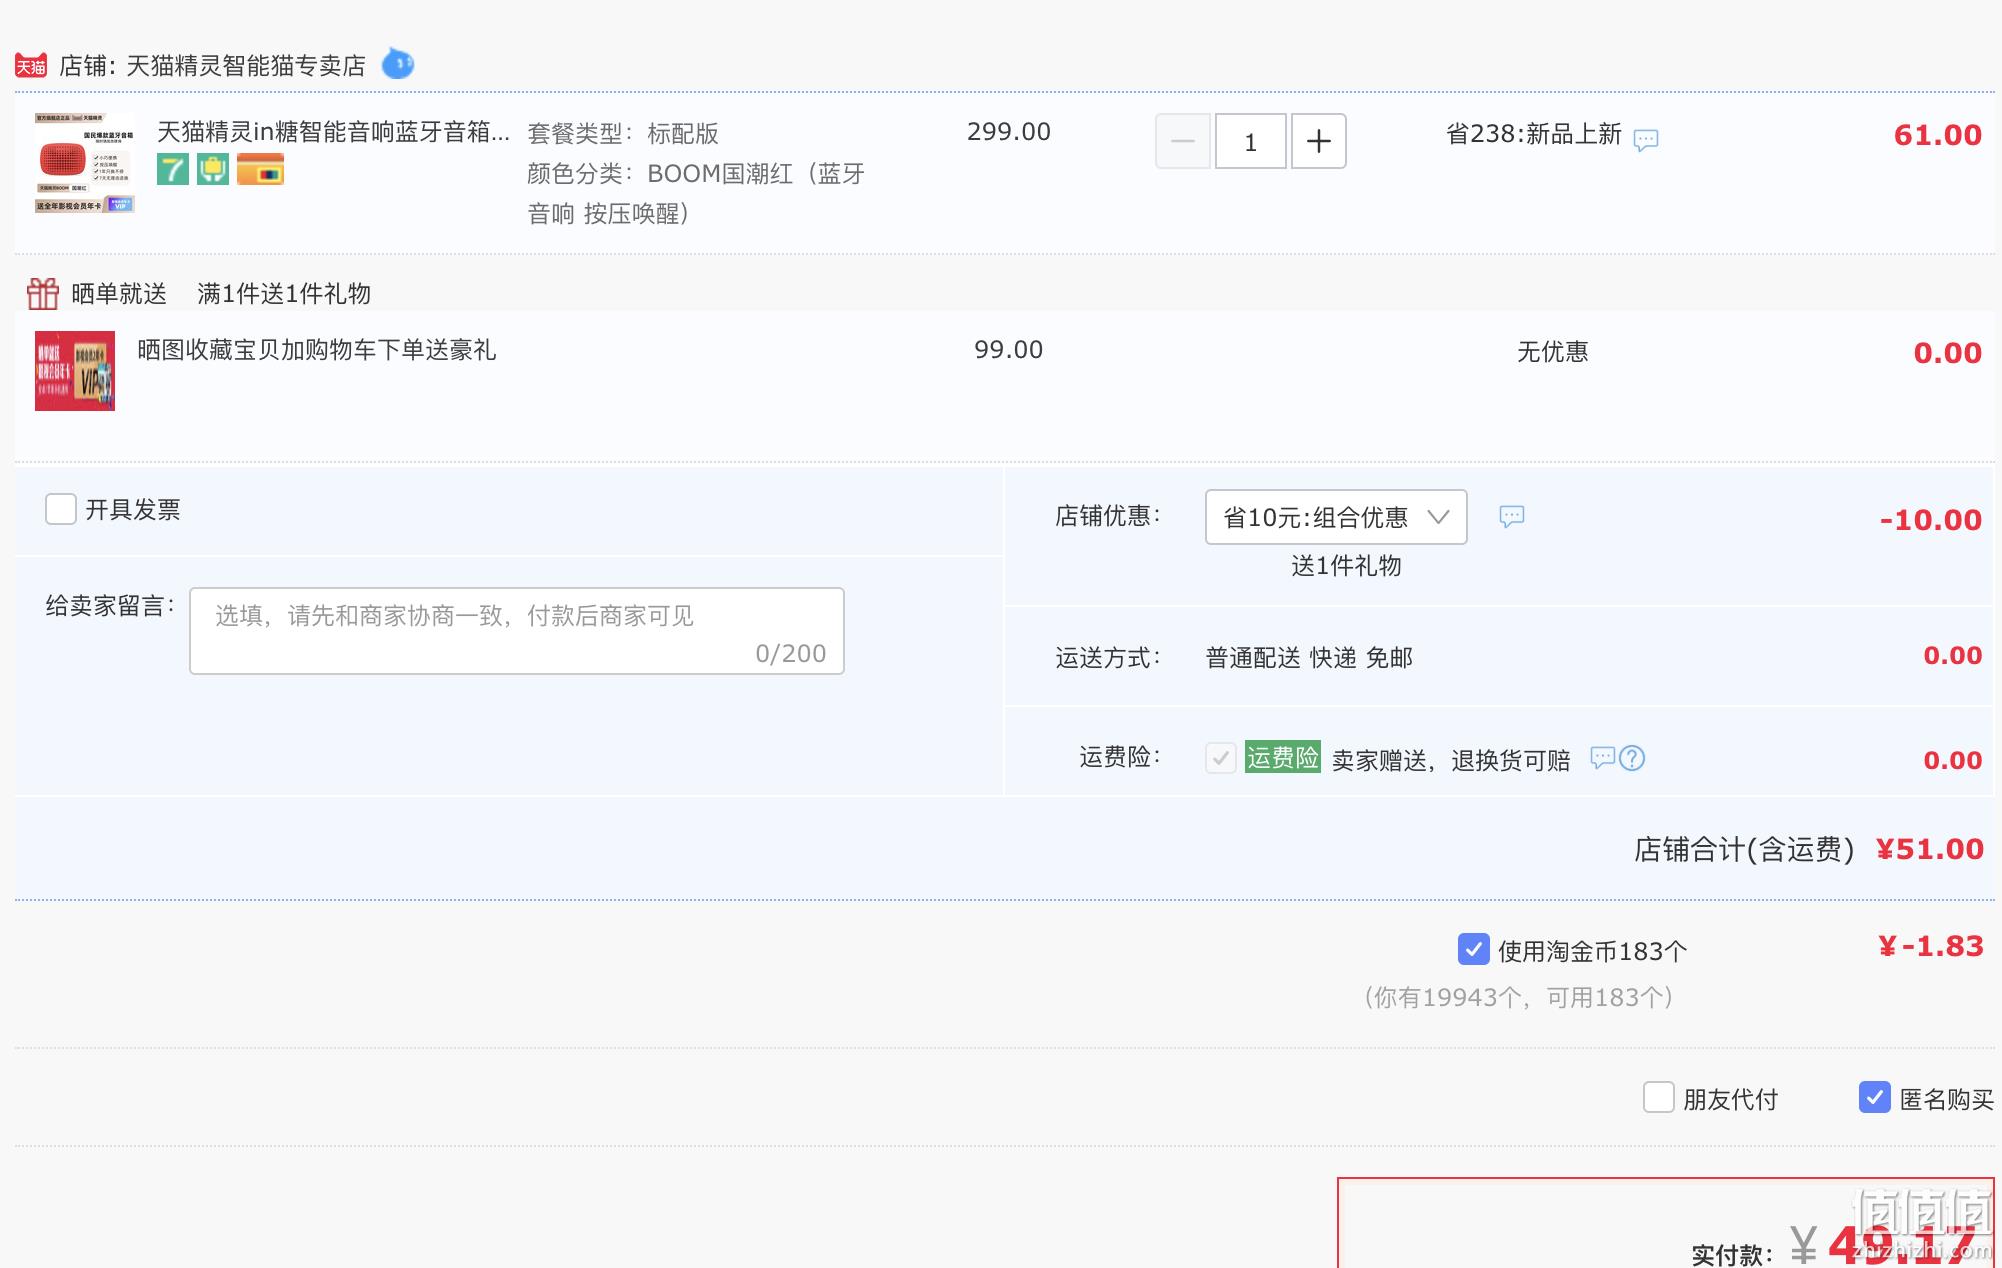Uncheck 使用淘金币183个 checkbox
The image size is (2002, 1268).
tap(1474, 949)
